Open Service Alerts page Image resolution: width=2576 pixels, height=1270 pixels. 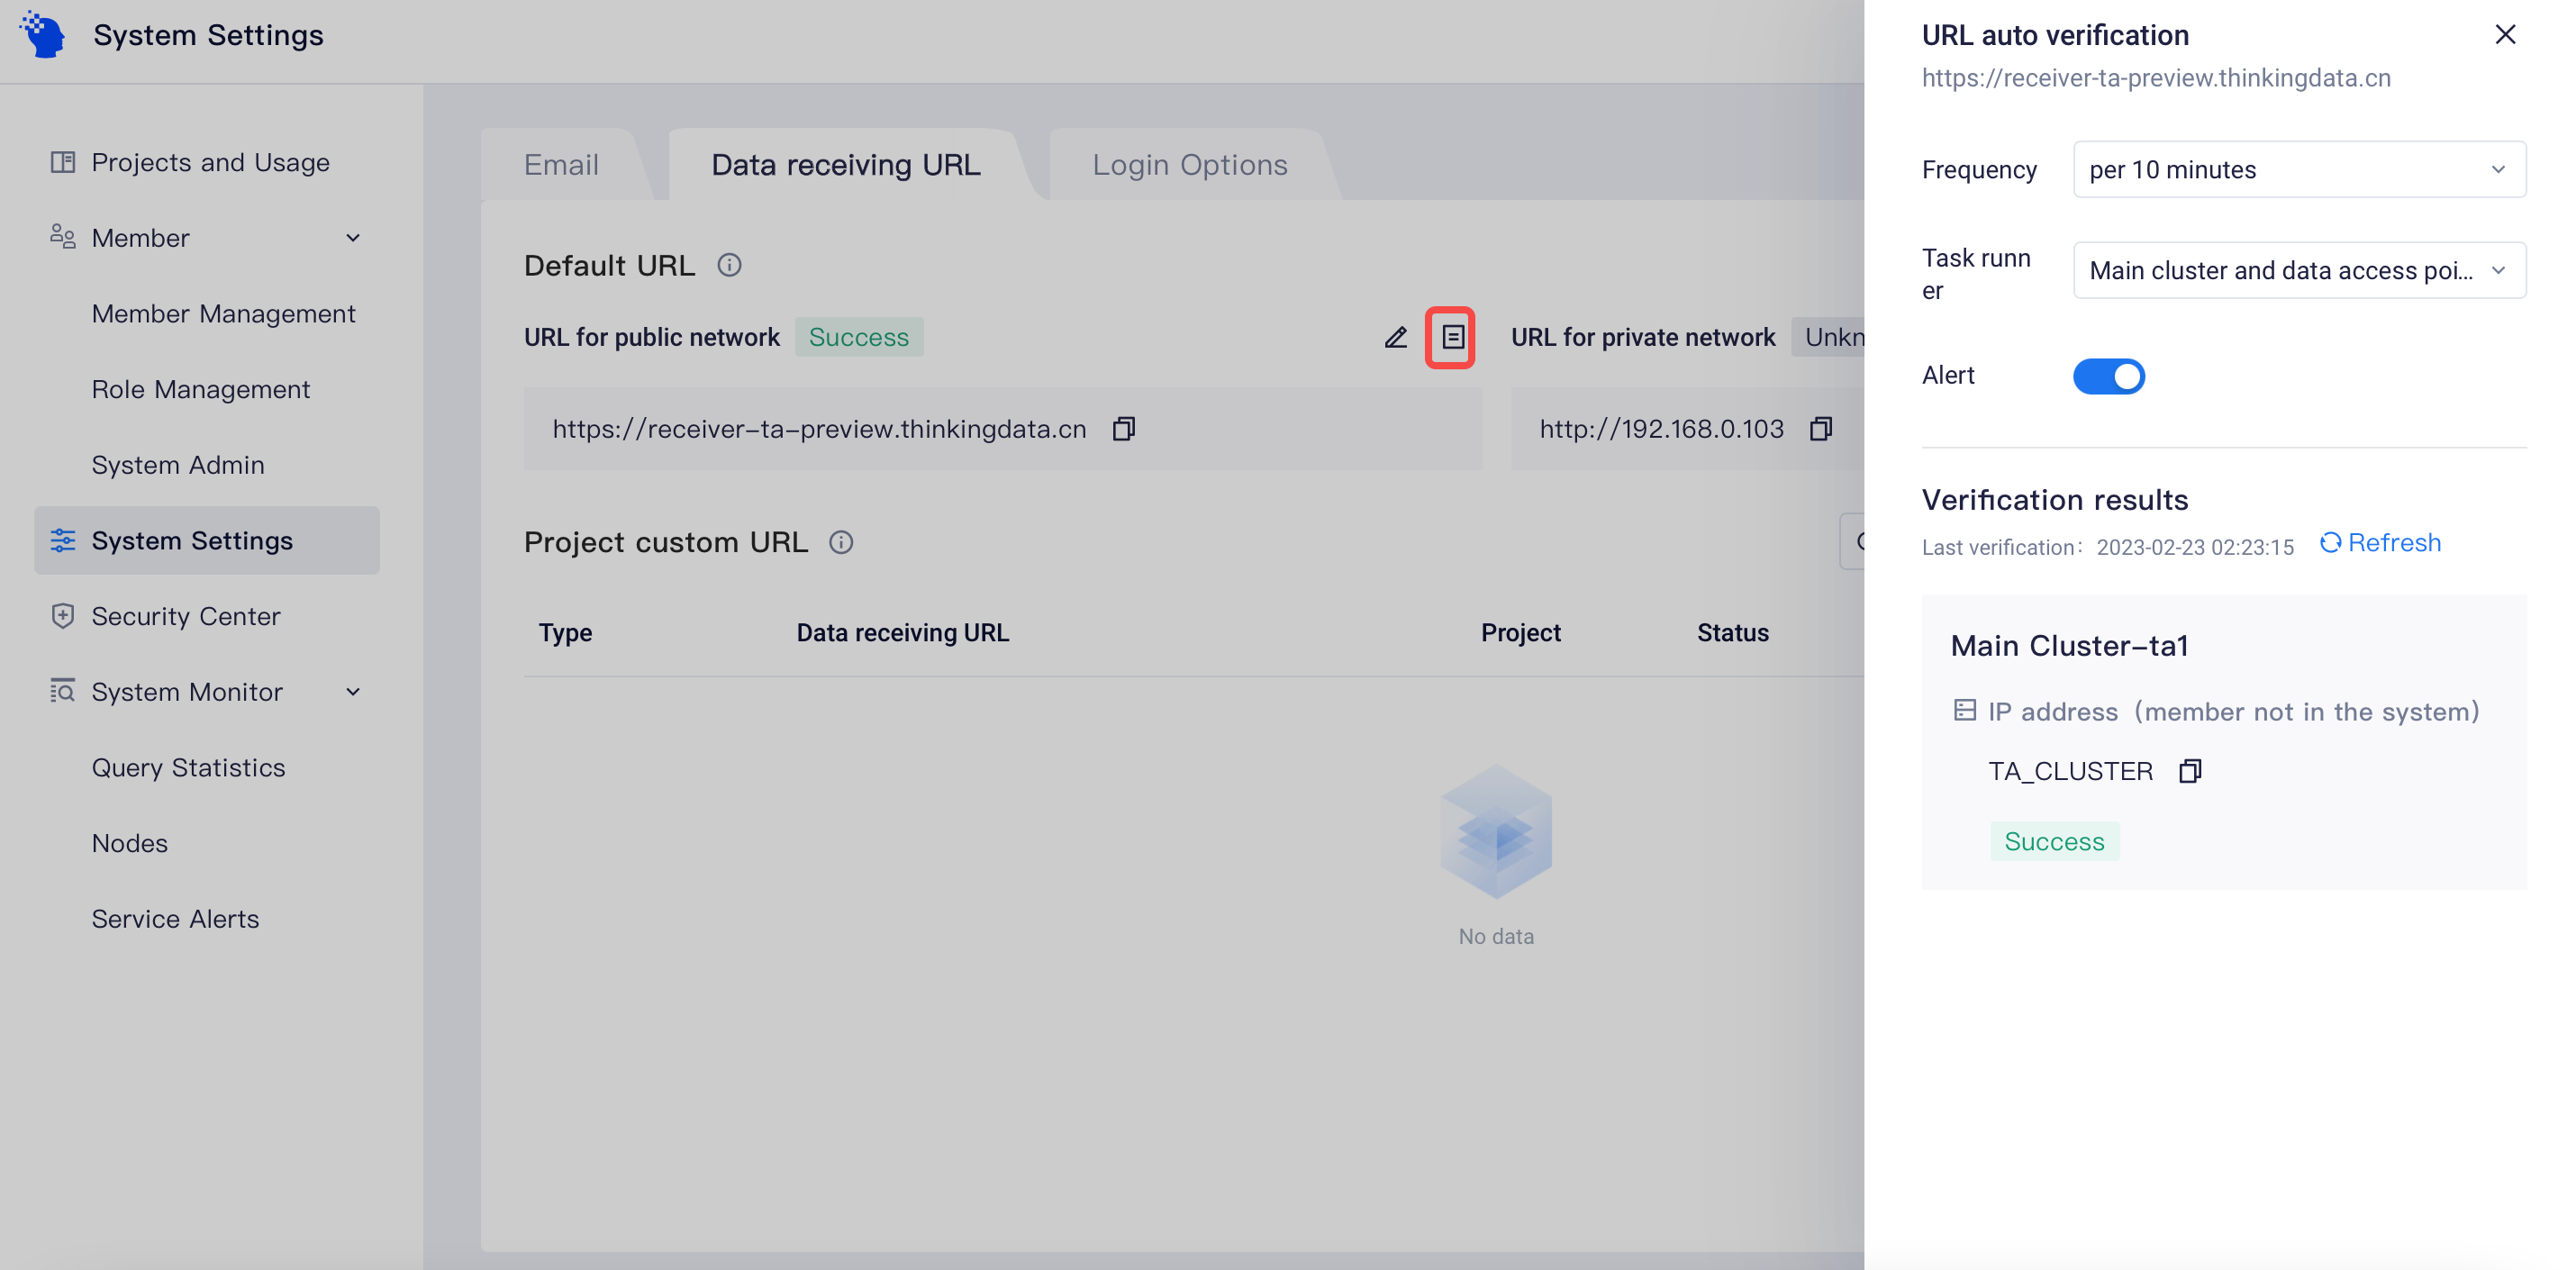175,919
